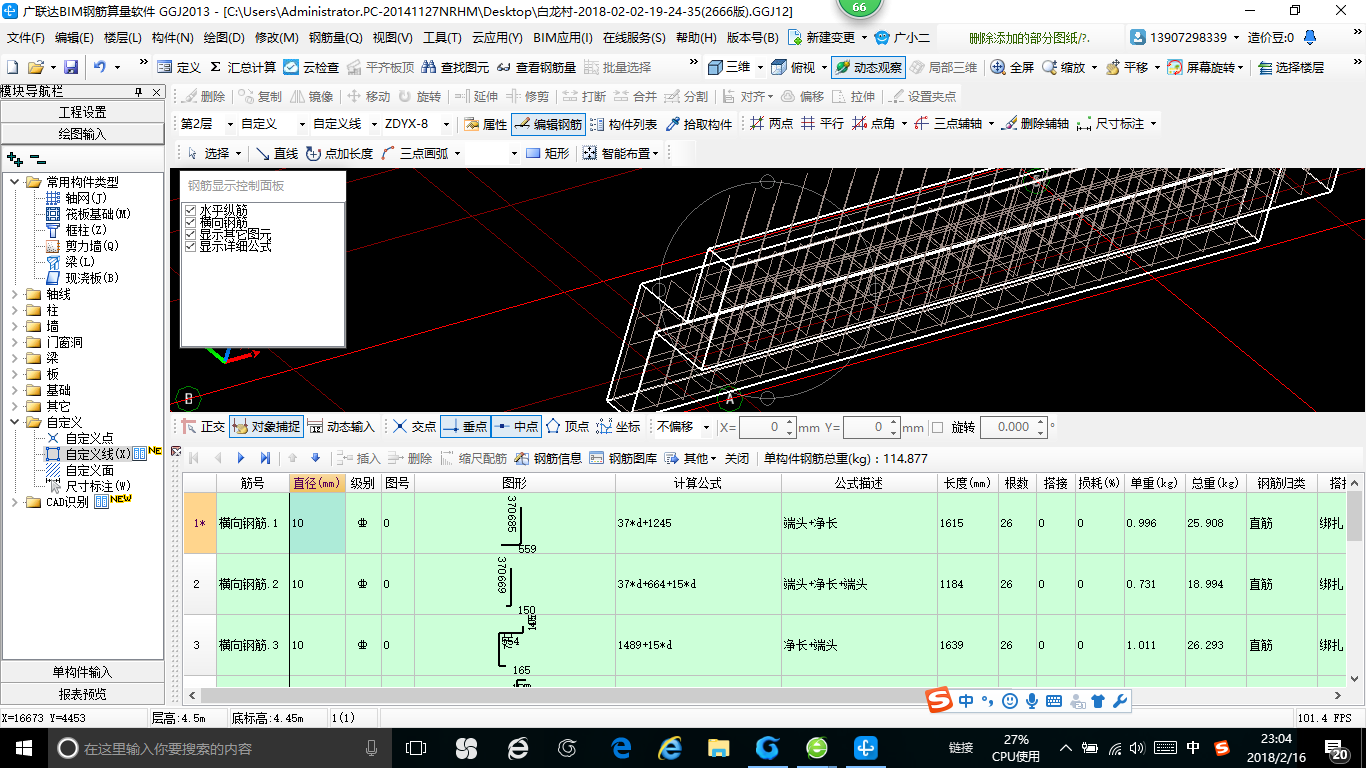The image size is (1366, 768).
Task: Click 关闭 to close rebar editor
Action: pos(737,458)
